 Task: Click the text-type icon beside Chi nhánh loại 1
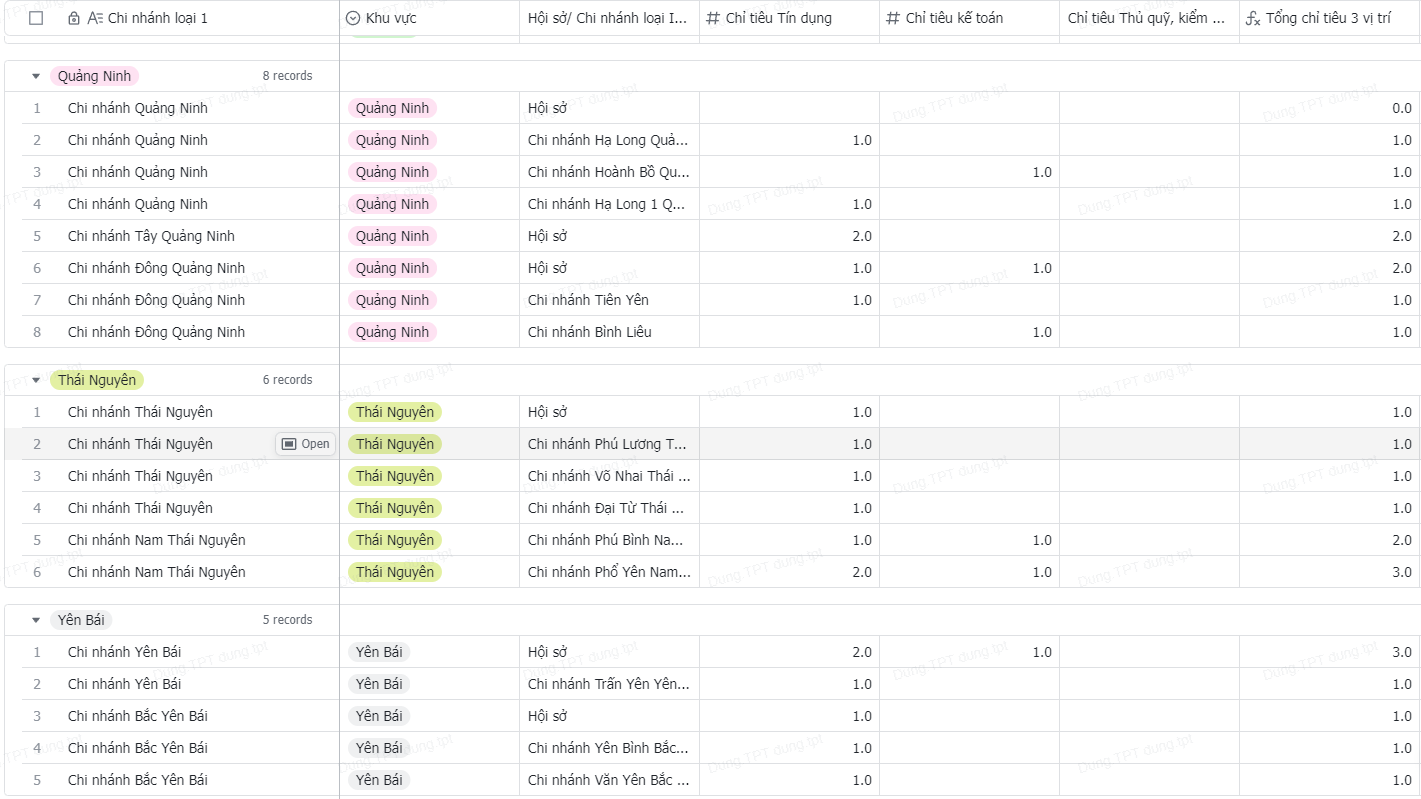[x=95, y=18]
